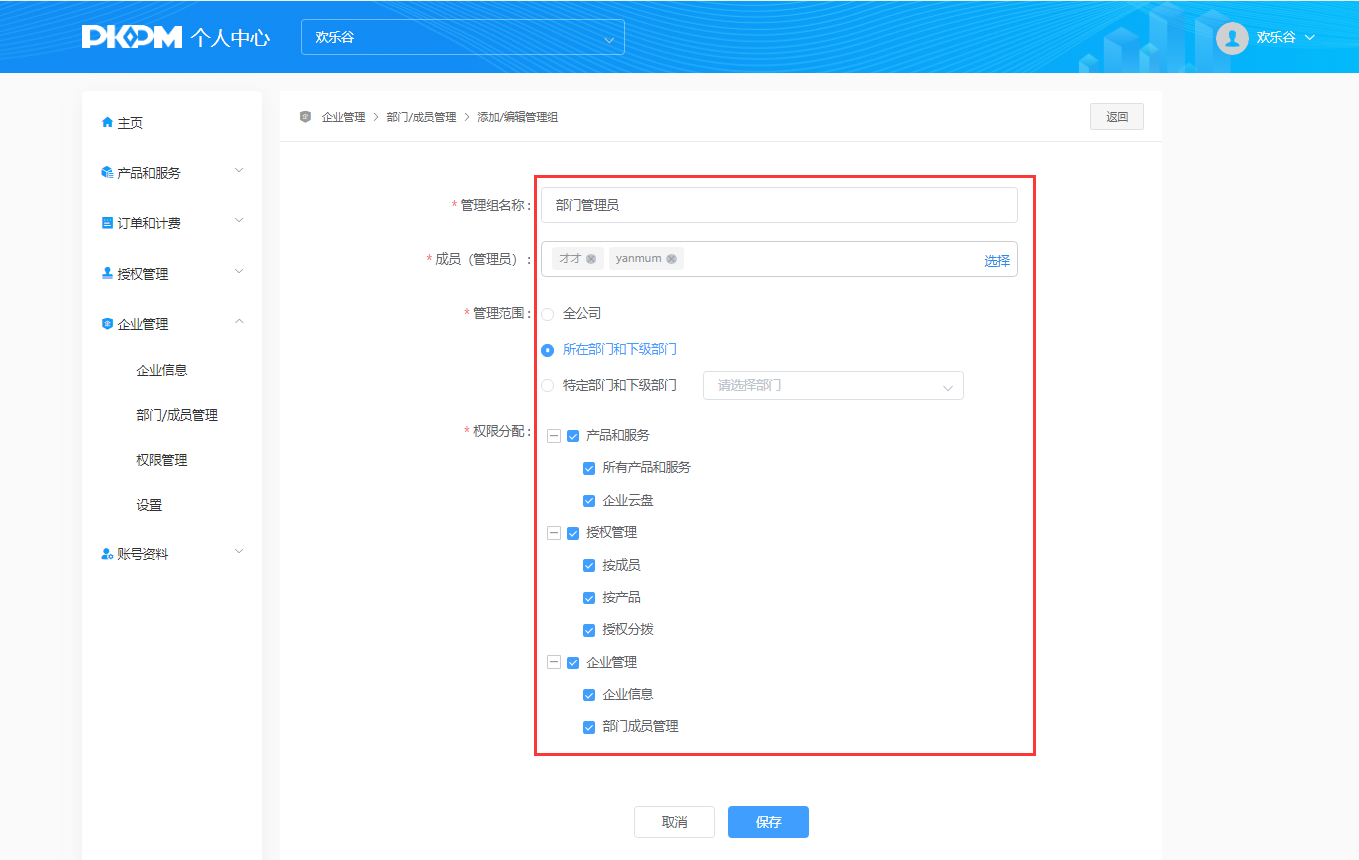Screen dimensions: 1359x860
Task: Click the 产品和服务 sidebar cube icon
Action: coord(107,172)
